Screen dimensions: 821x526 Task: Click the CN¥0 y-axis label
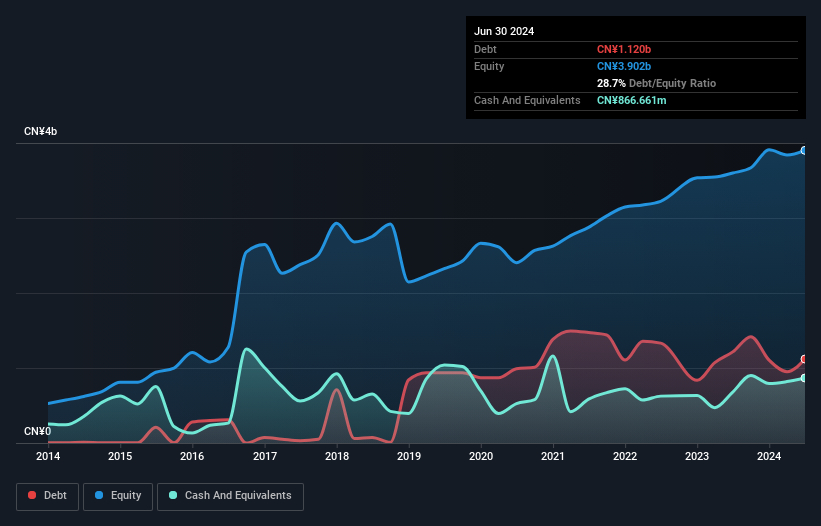(x=38, y=431)
